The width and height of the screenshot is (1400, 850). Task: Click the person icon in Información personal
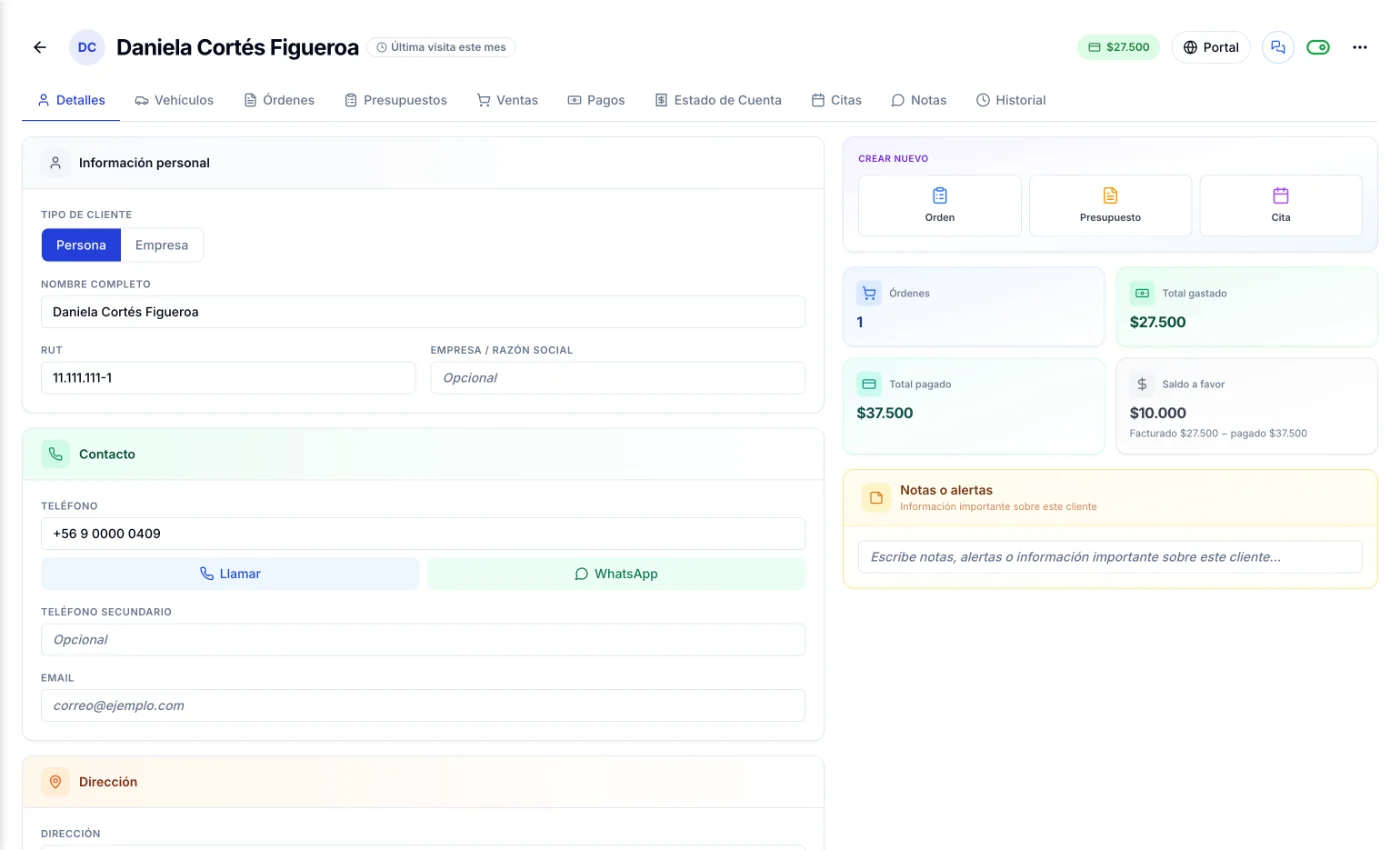56,163
